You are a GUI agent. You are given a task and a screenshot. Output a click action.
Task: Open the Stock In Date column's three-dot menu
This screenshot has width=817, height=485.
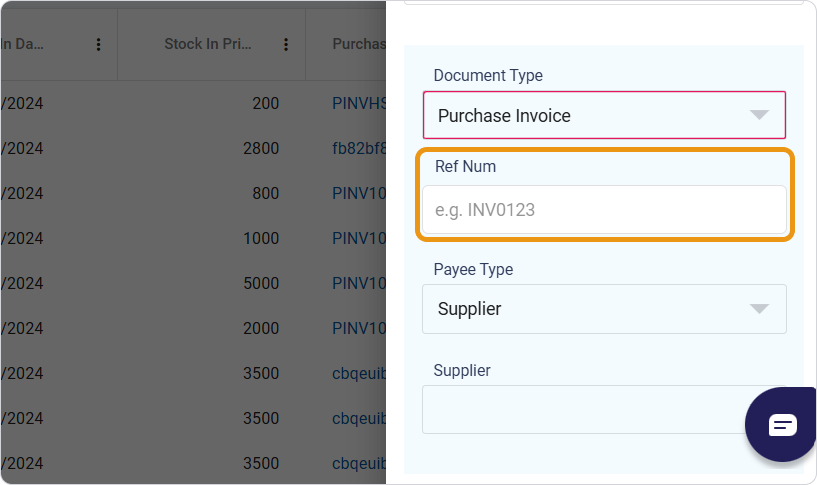click(x=98, y=45)
